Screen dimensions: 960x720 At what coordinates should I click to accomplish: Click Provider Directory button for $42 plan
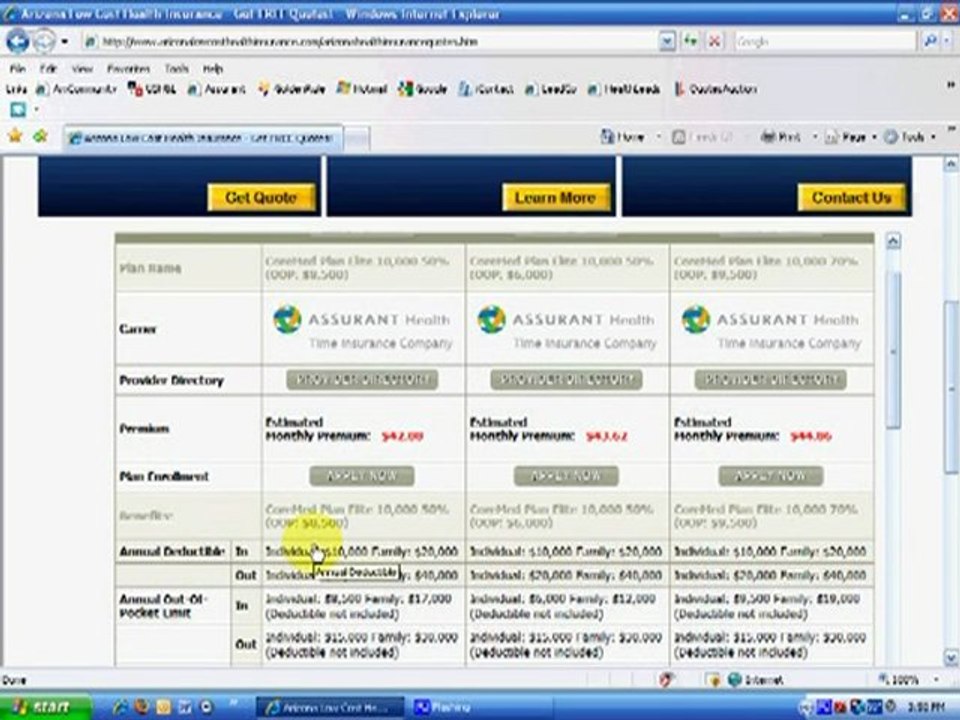point(362,380)
